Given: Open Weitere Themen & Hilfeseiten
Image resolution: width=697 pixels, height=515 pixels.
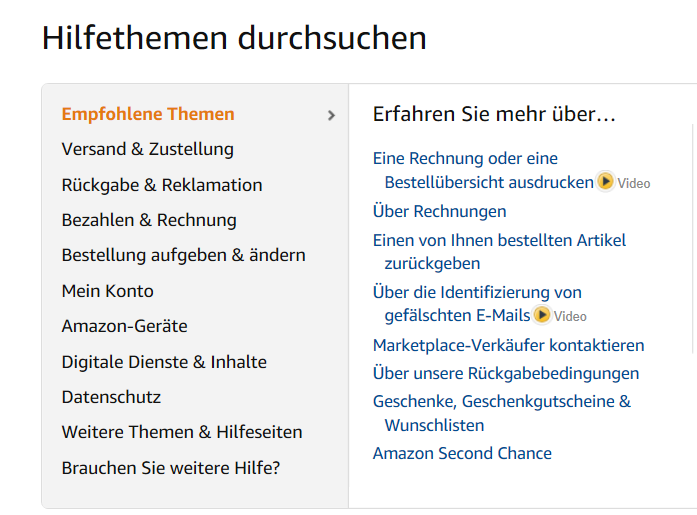Looking at the screenshot, I should pos(182,432).
